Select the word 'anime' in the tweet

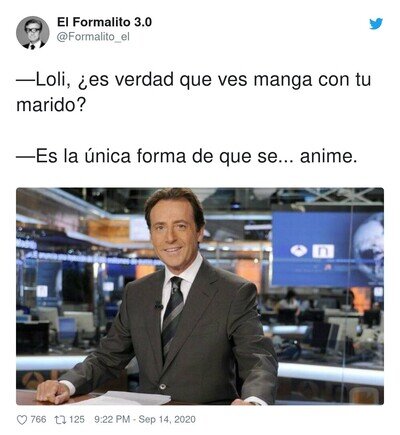point(326,156)
